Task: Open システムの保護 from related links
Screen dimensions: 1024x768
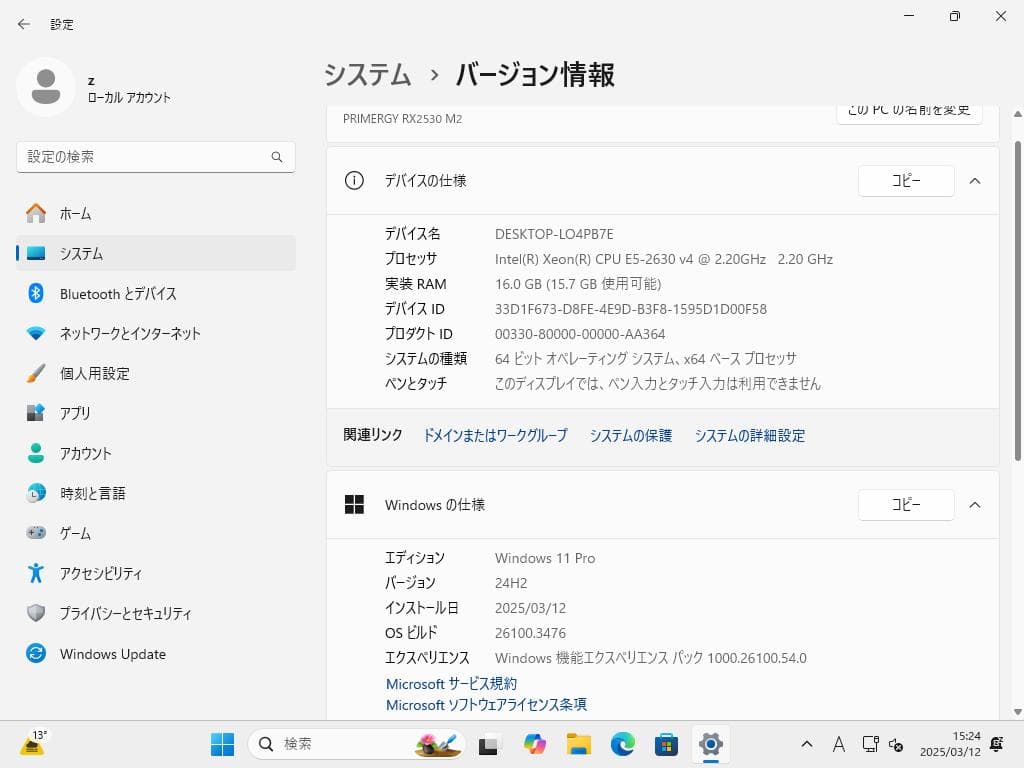Action: (x=630, y=435)
